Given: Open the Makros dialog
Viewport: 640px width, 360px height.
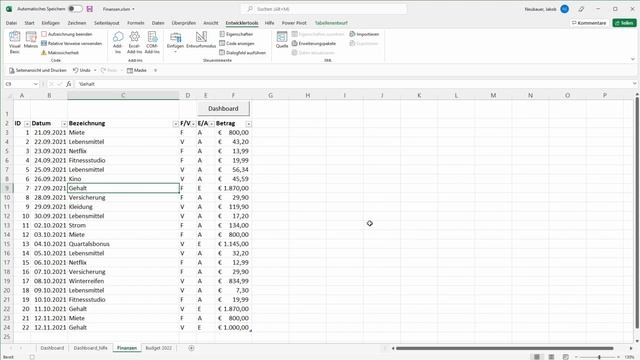Looking at the screenshot, I should 31,40.
